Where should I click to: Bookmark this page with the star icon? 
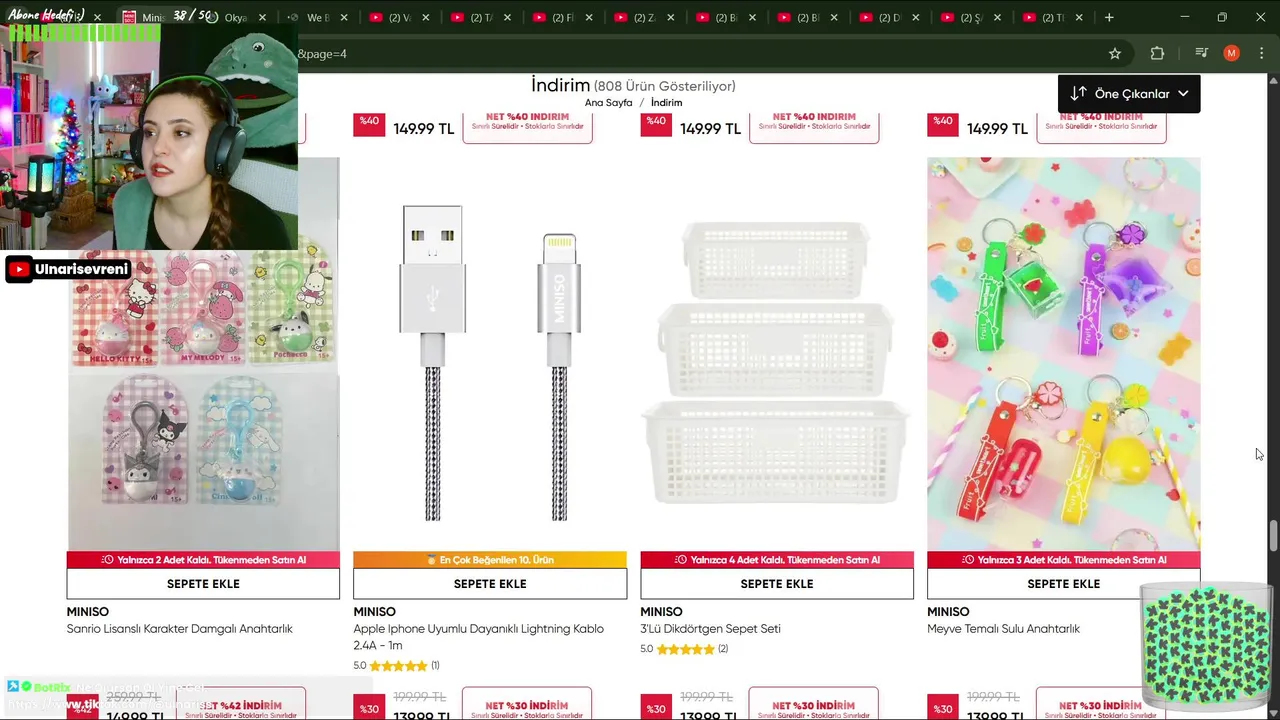[1115, 53]
